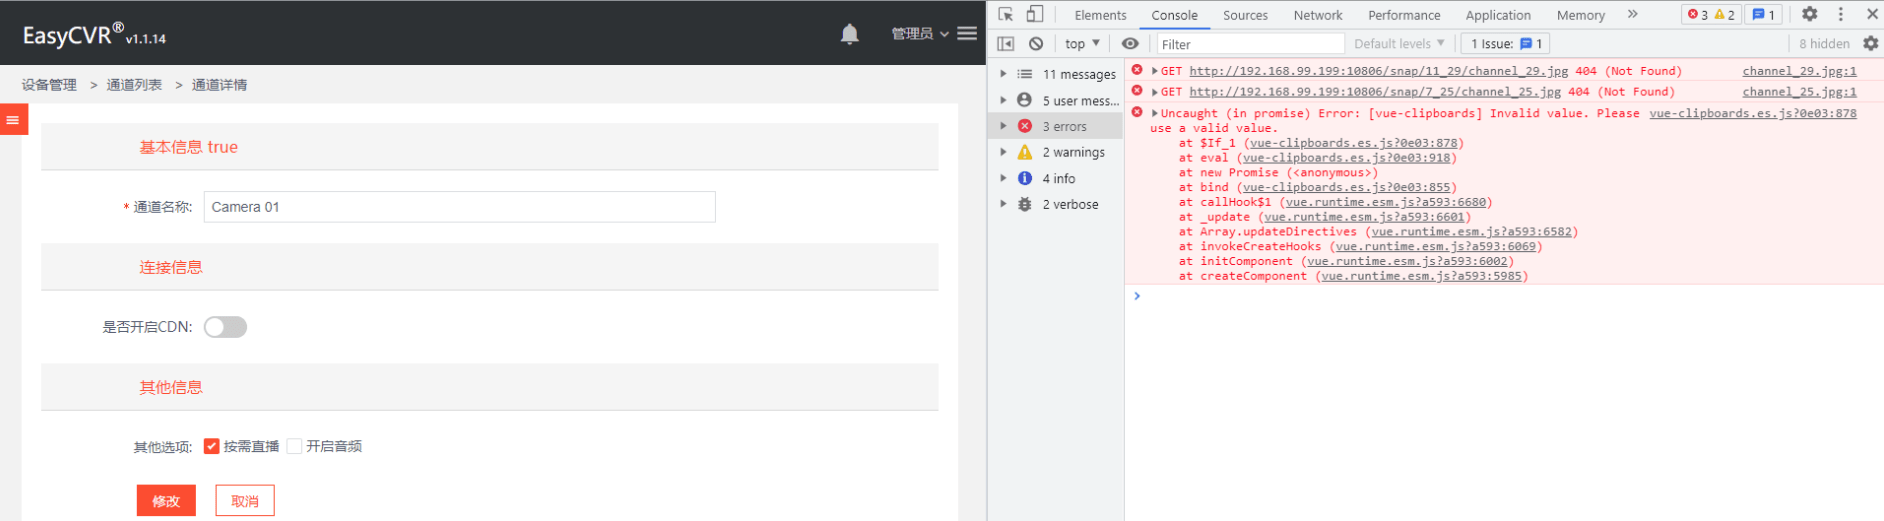Click the live expression eye icon
Screen dimensions: 1884x521
1130,44
